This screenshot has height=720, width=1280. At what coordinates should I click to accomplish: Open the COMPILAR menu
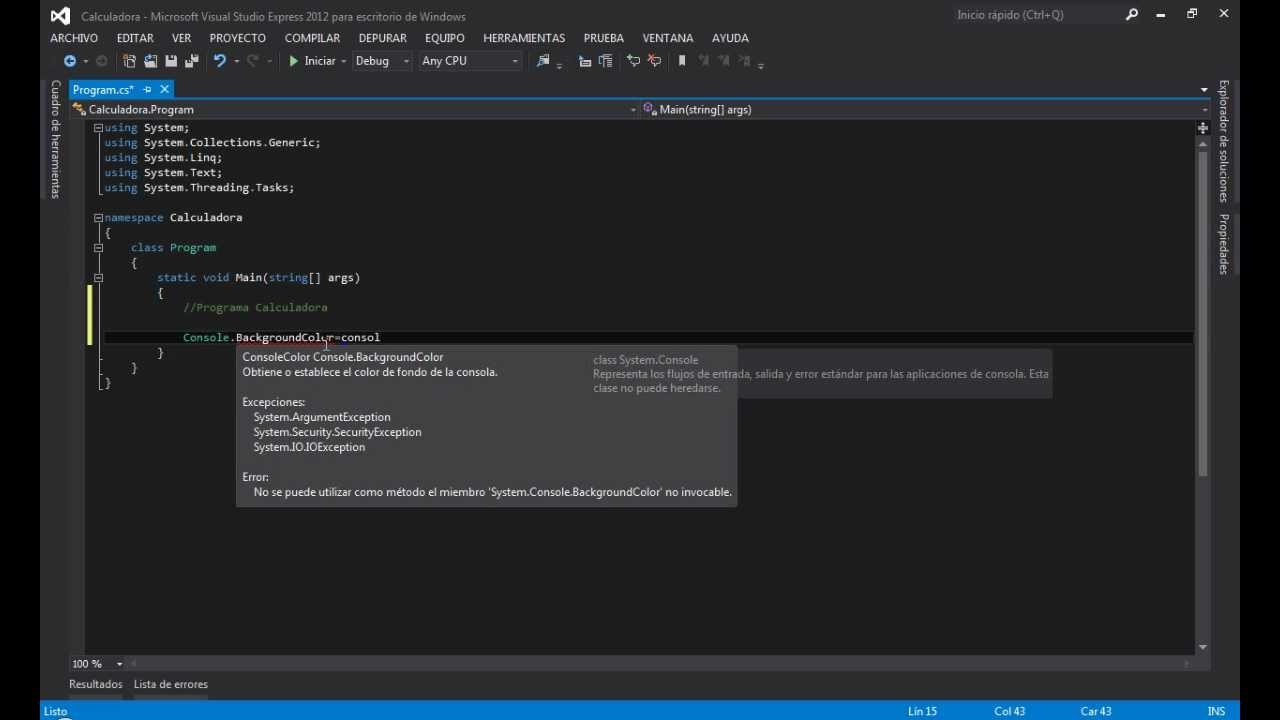pyautogui.click(x=313, y=38)
